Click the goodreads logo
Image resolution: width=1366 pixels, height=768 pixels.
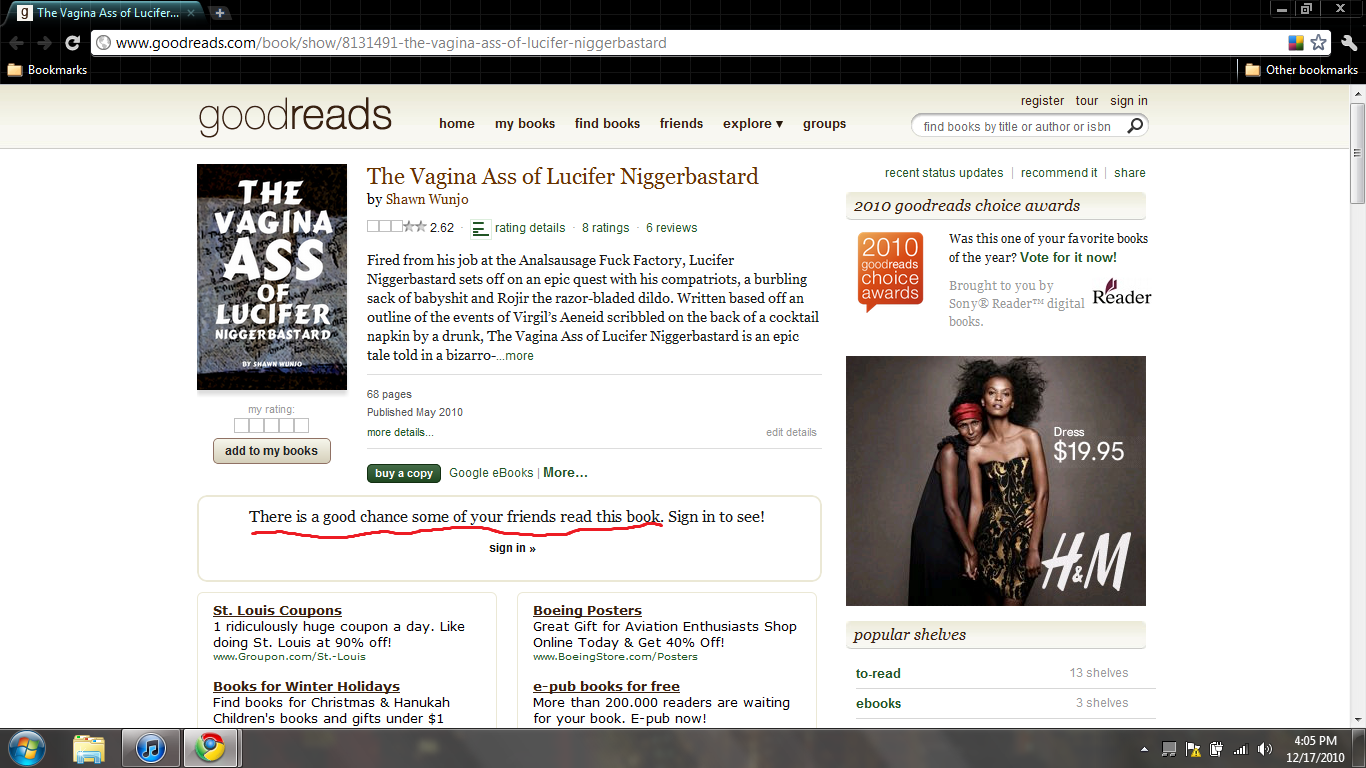(295, 116)
